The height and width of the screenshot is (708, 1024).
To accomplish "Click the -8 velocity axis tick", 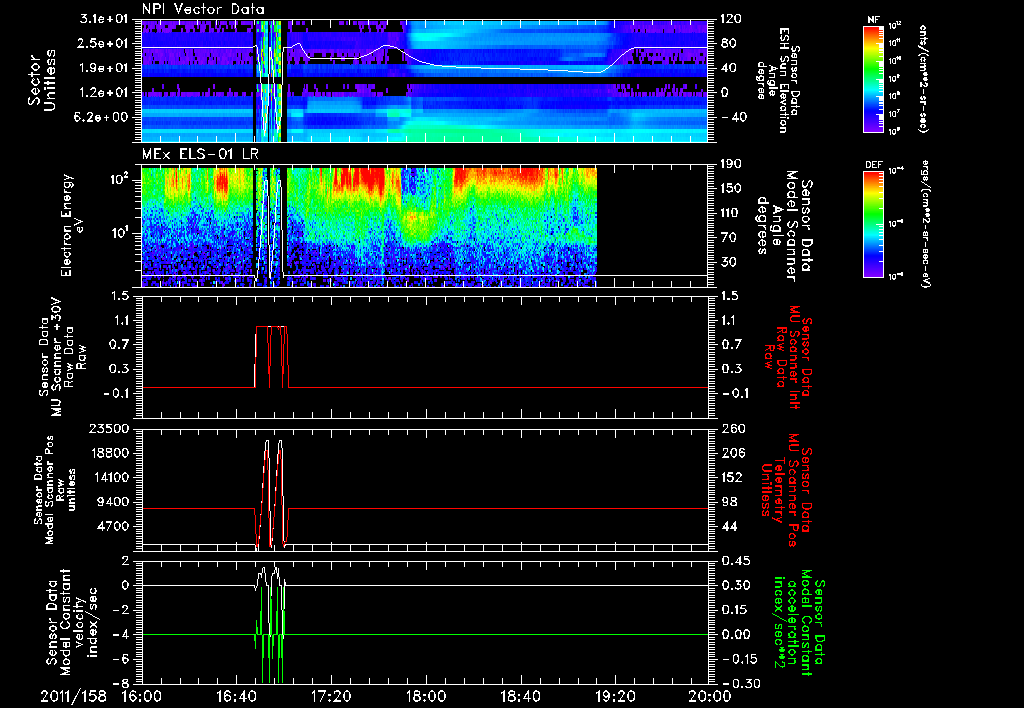I will pyautogui.click(x=121, y=684).
